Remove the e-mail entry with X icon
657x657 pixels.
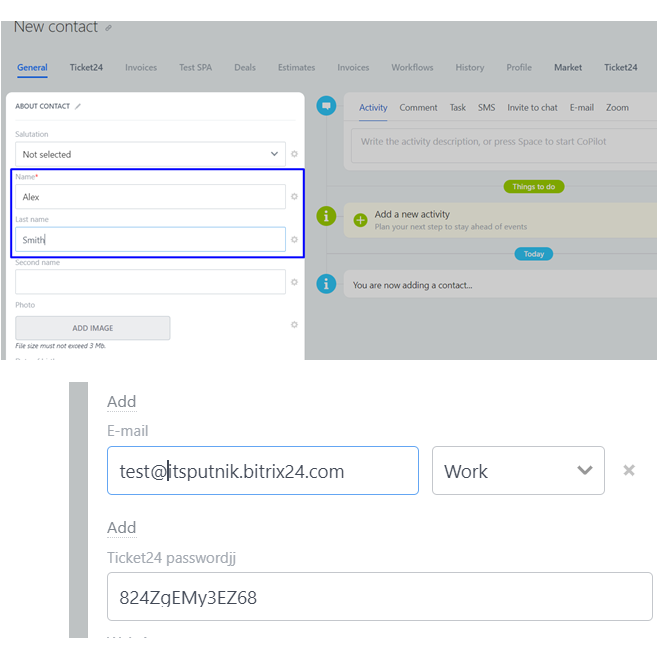point(629,470)
